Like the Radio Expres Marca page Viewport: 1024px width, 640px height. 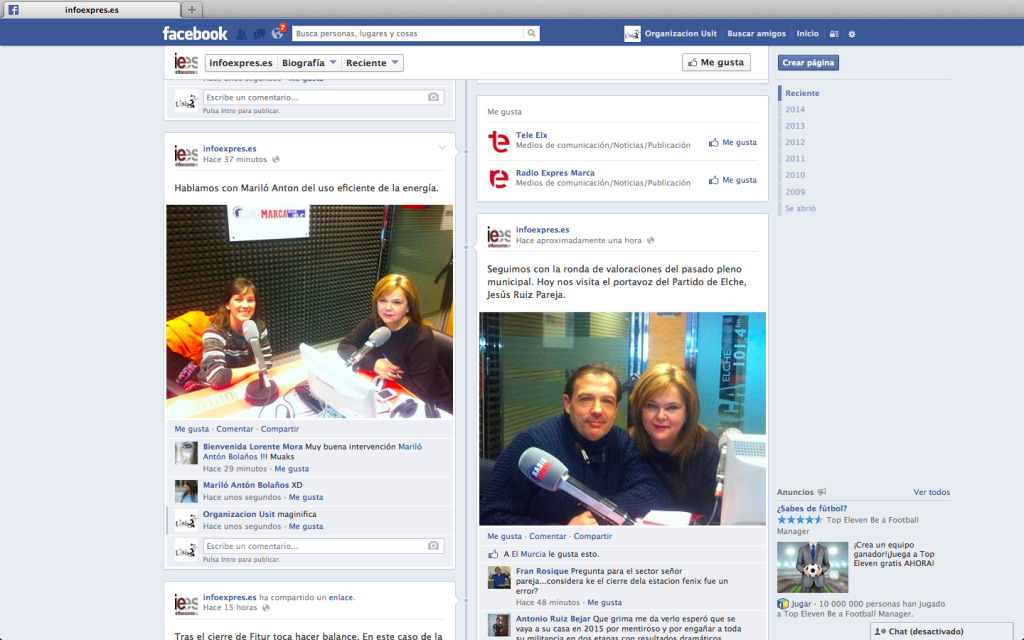tap(732, 180)
